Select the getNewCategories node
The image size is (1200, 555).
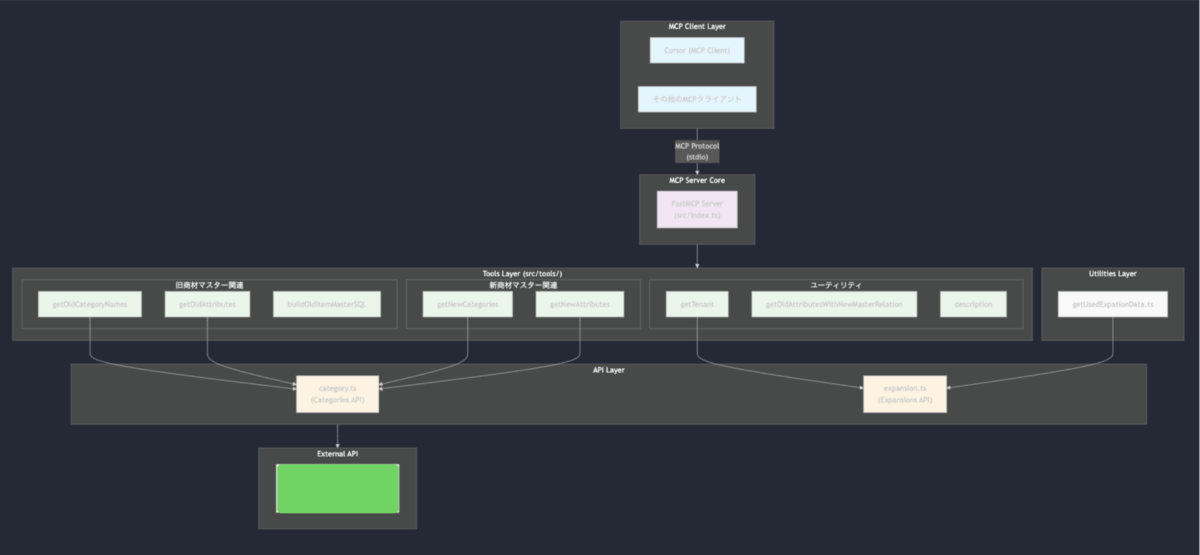pos(468,304)
